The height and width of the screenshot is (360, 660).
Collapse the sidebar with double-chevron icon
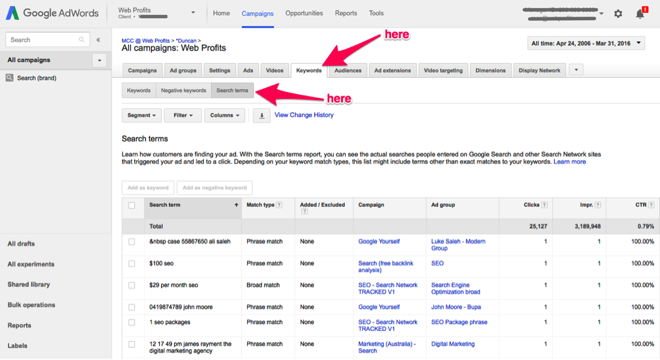[x=98, y=40]
